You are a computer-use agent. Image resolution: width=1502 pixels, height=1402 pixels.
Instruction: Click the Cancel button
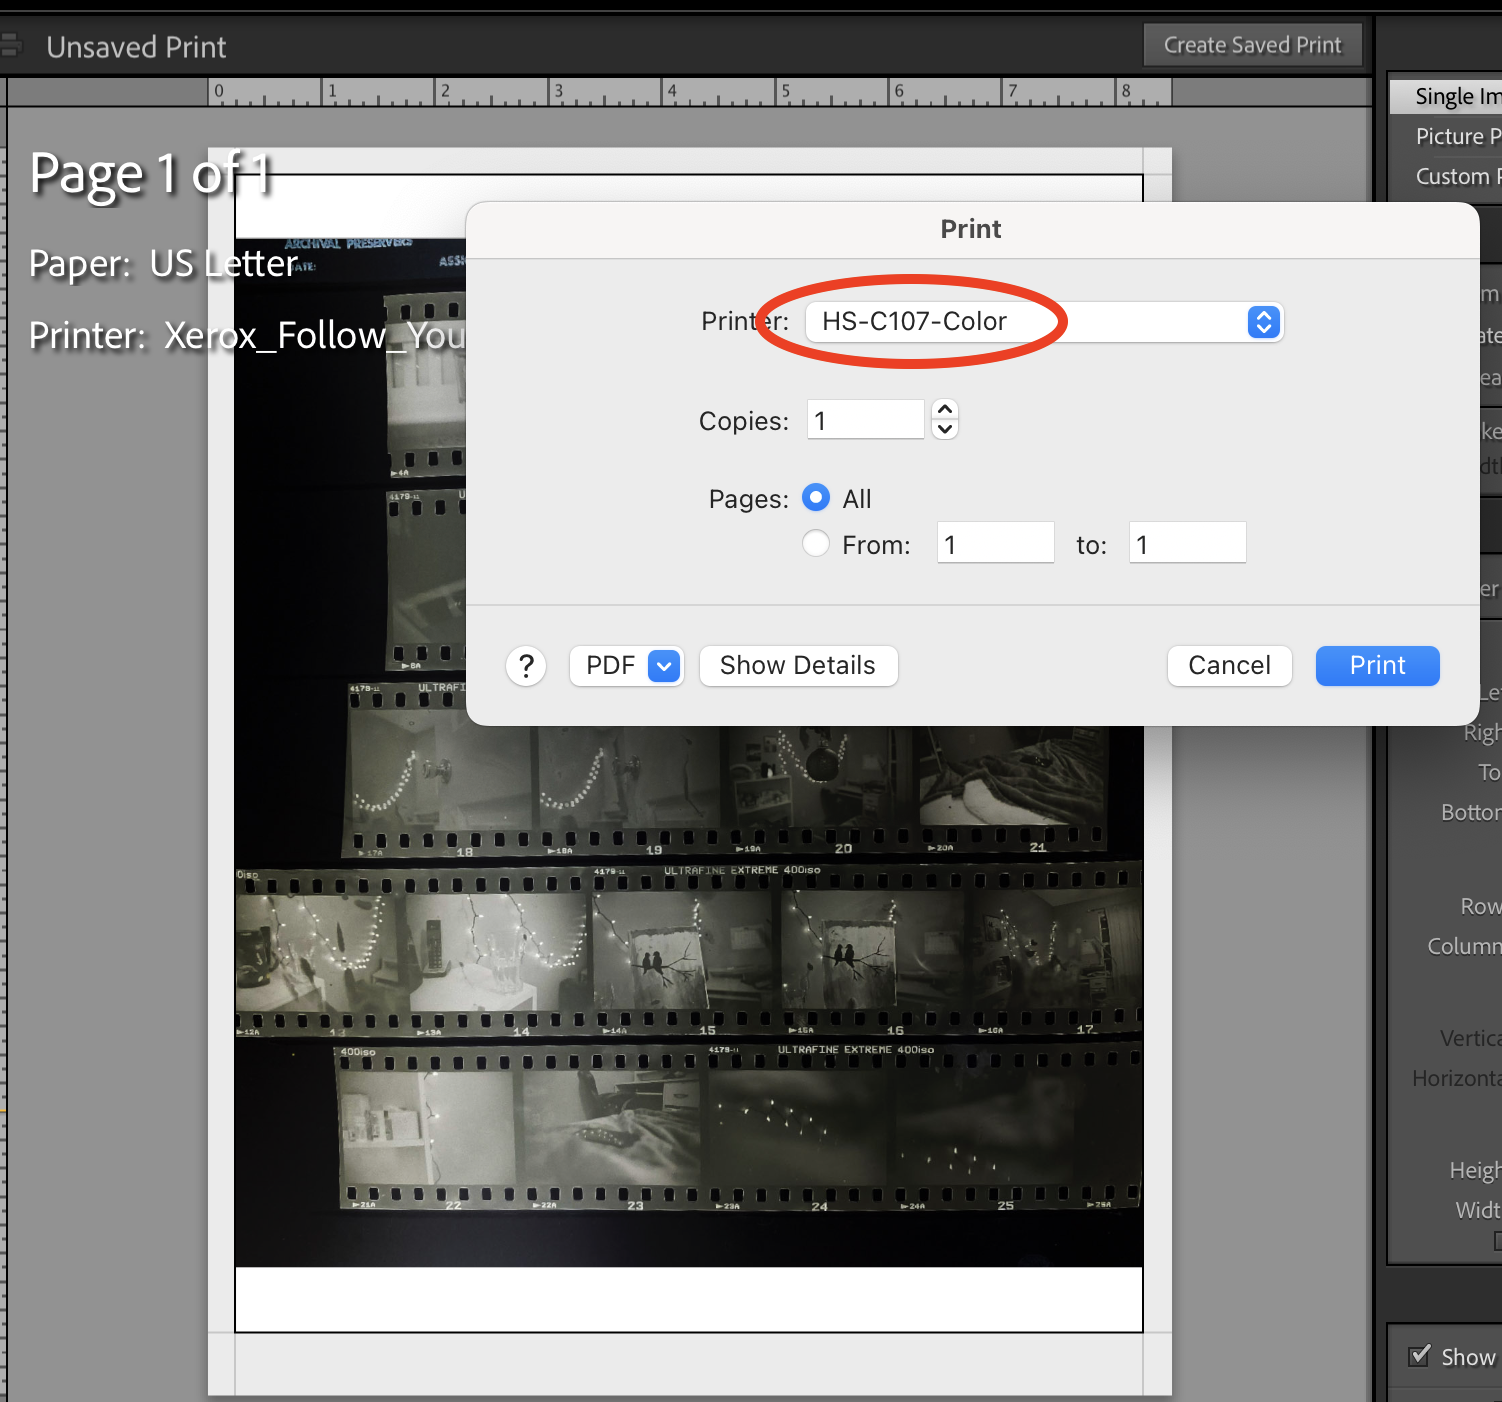pyautogui.click(x=1229, y=665)
